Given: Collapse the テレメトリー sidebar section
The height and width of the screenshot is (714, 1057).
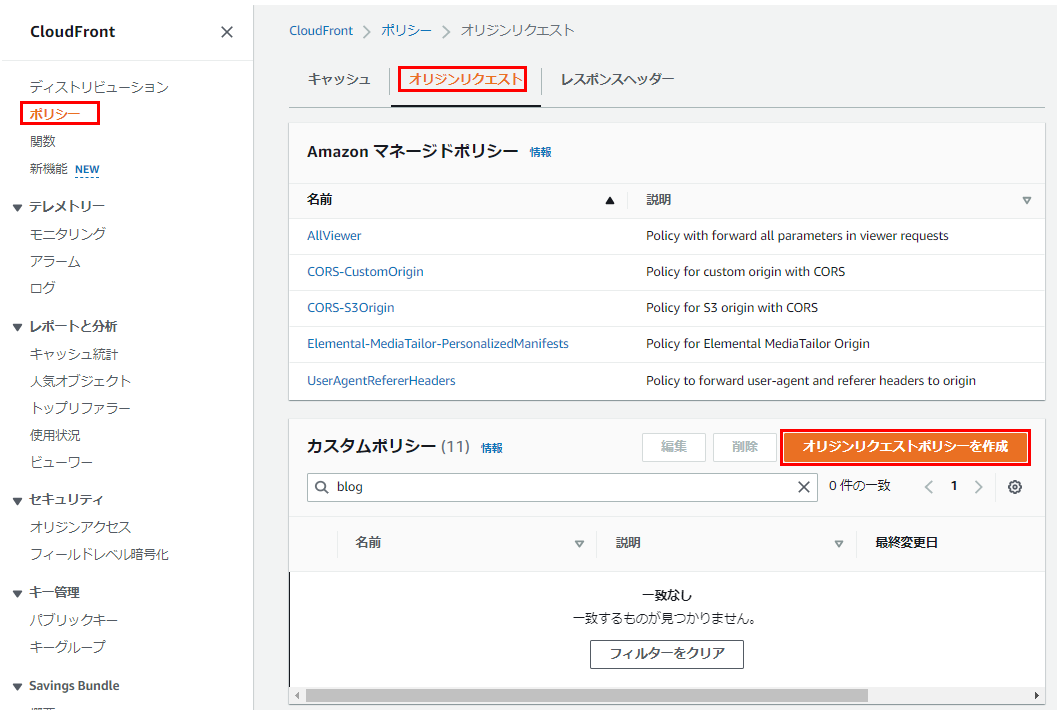Looking at the screenshot, I should [18, 208].
